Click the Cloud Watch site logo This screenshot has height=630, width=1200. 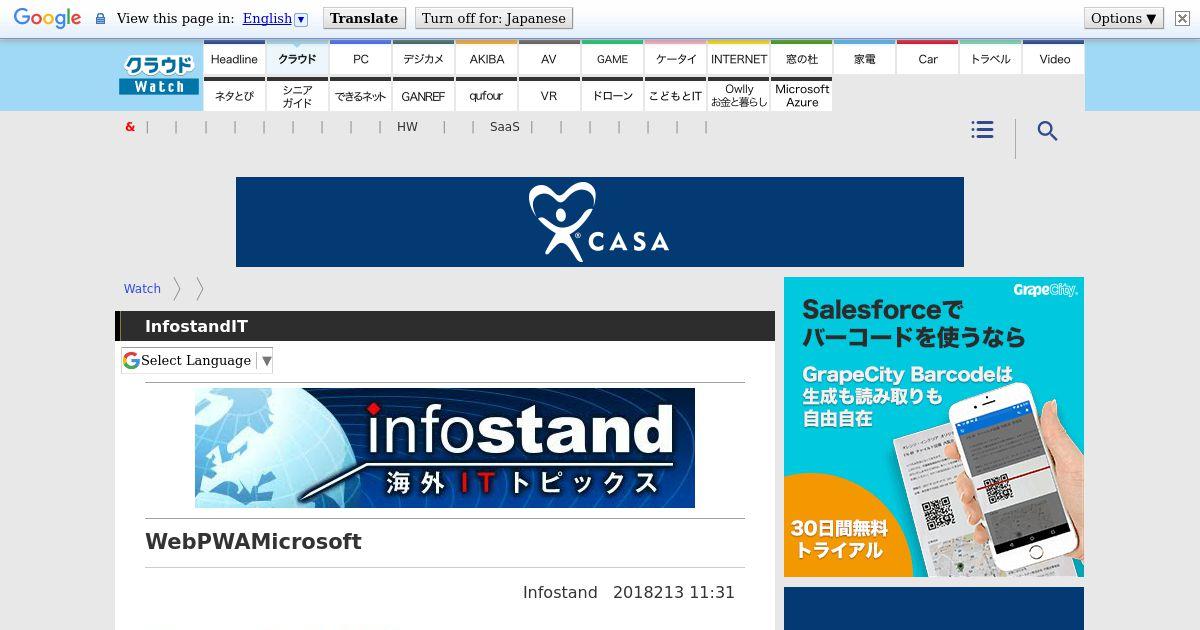click(159, 75)
